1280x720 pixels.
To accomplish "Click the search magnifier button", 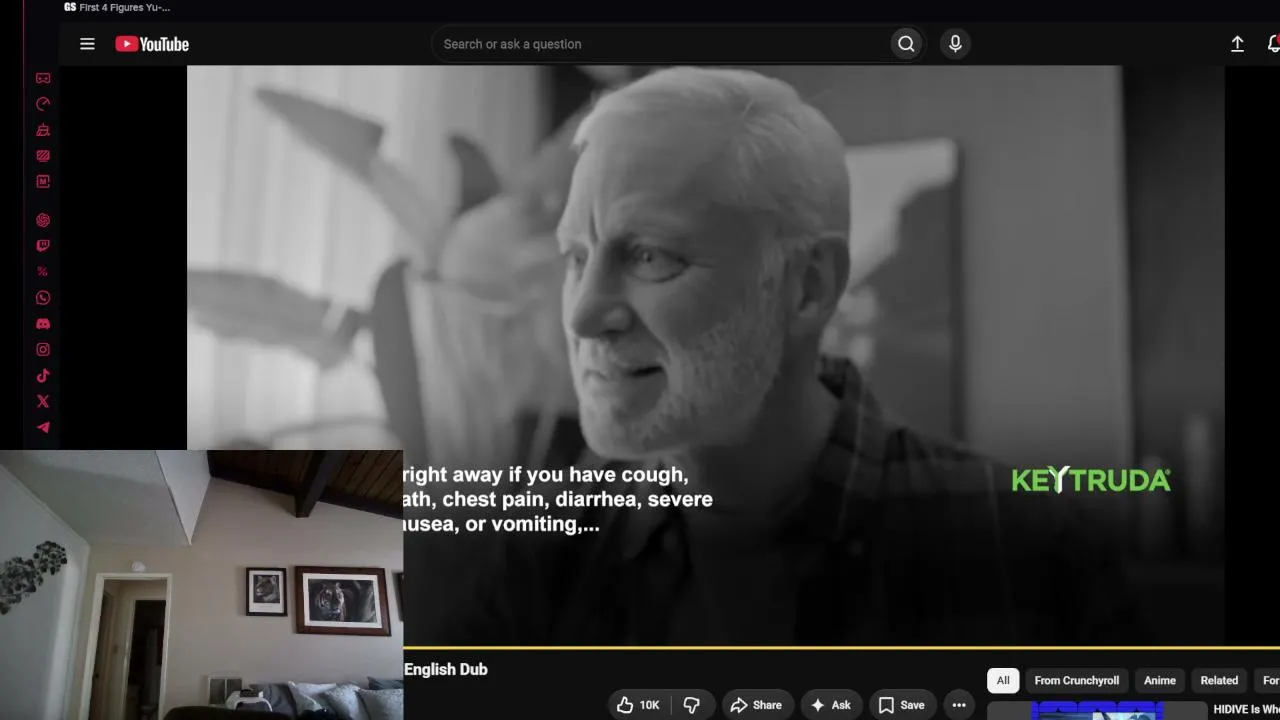I will (906, 44).
